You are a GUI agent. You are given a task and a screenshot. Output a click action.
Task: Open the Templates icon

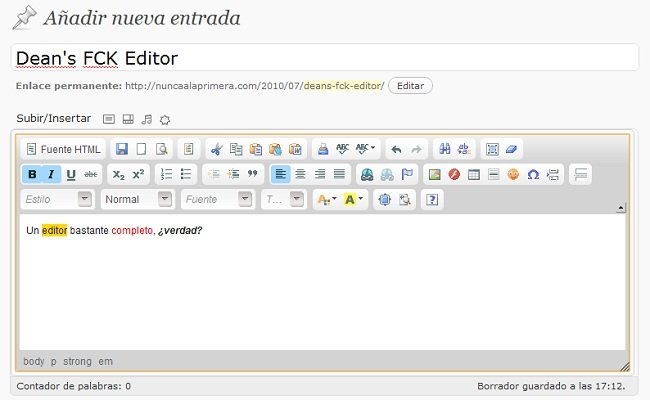point(189,149)
